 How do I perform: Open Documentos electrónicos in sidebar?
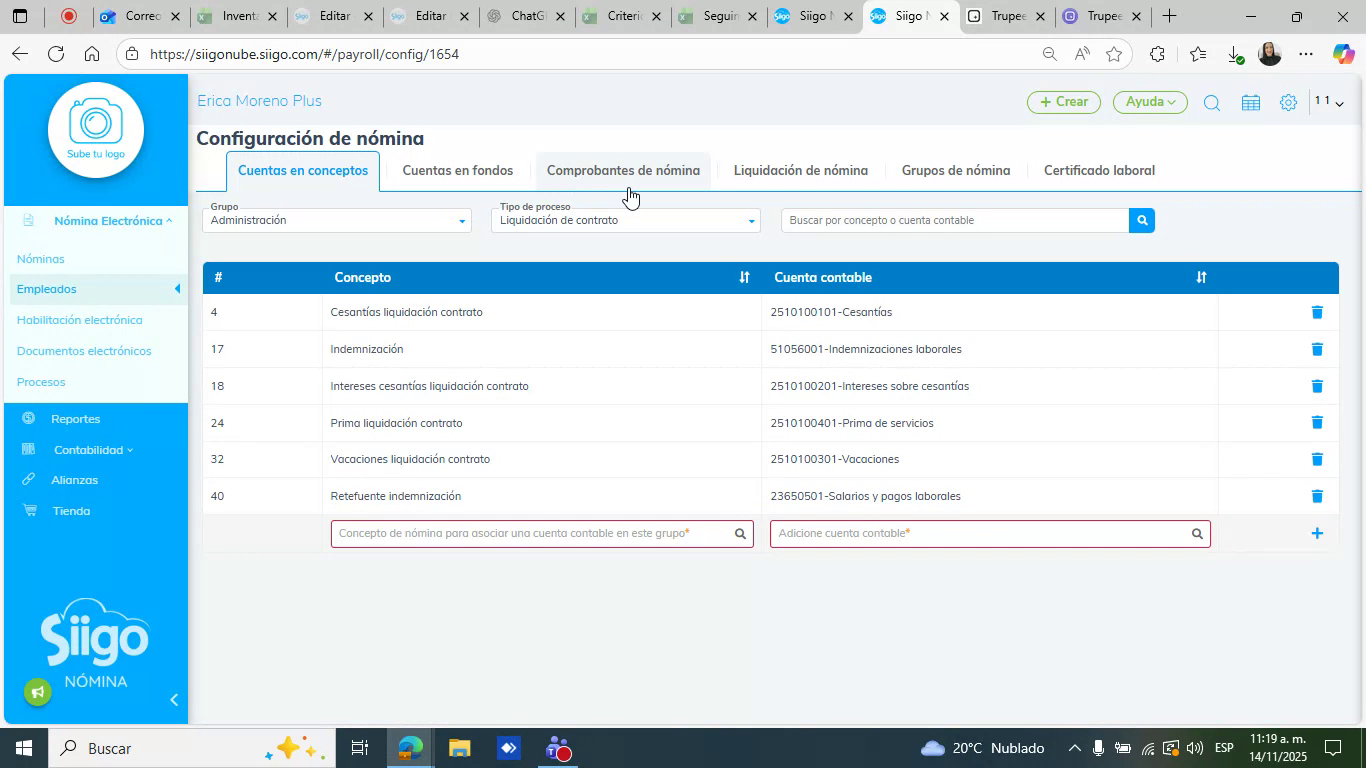84,351
